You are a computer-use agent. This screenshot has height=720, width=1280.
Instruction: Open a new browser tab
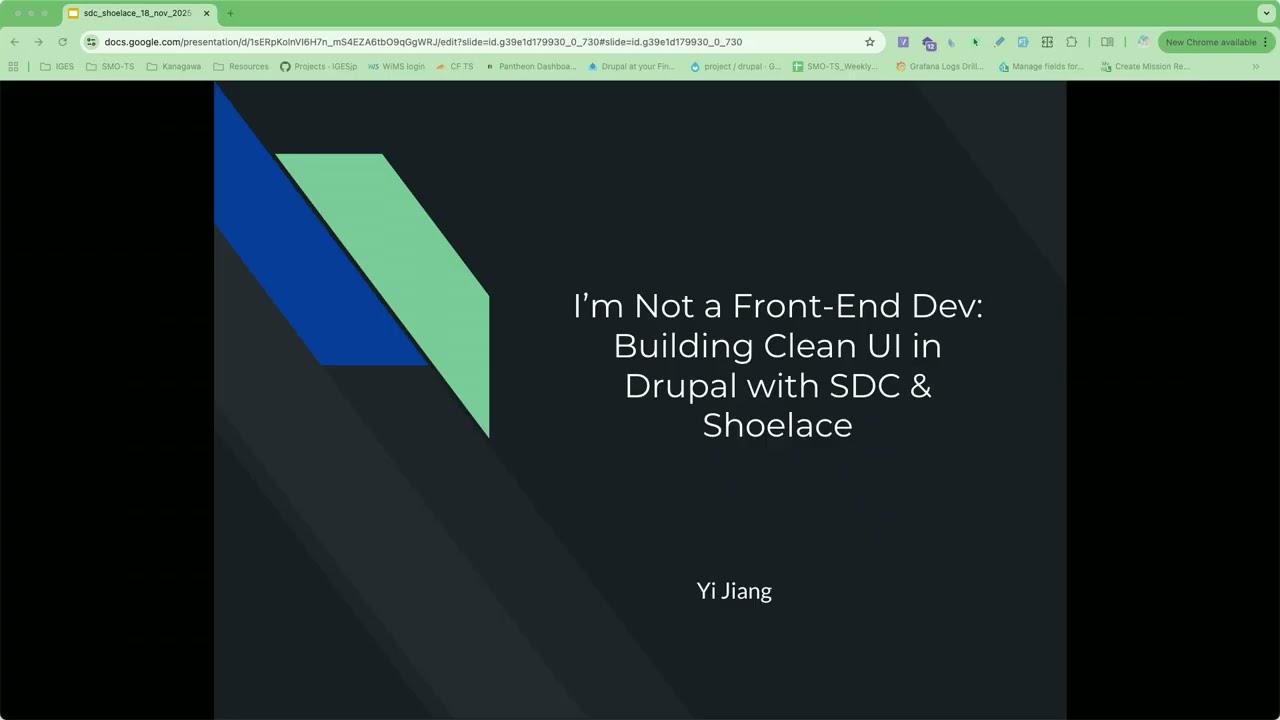pos(230,13)
